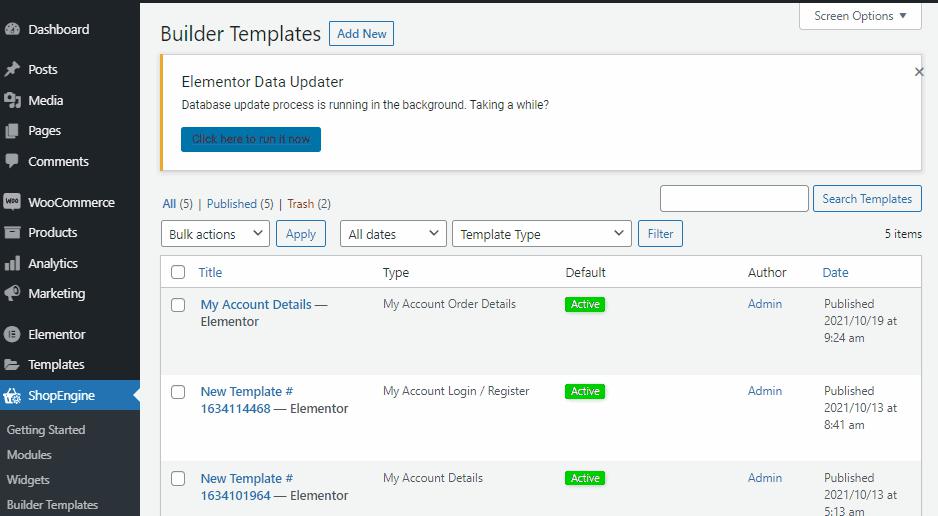This screenshot has height=516, width=938.
Task: Click the Apply button
Action: (301, 234)
